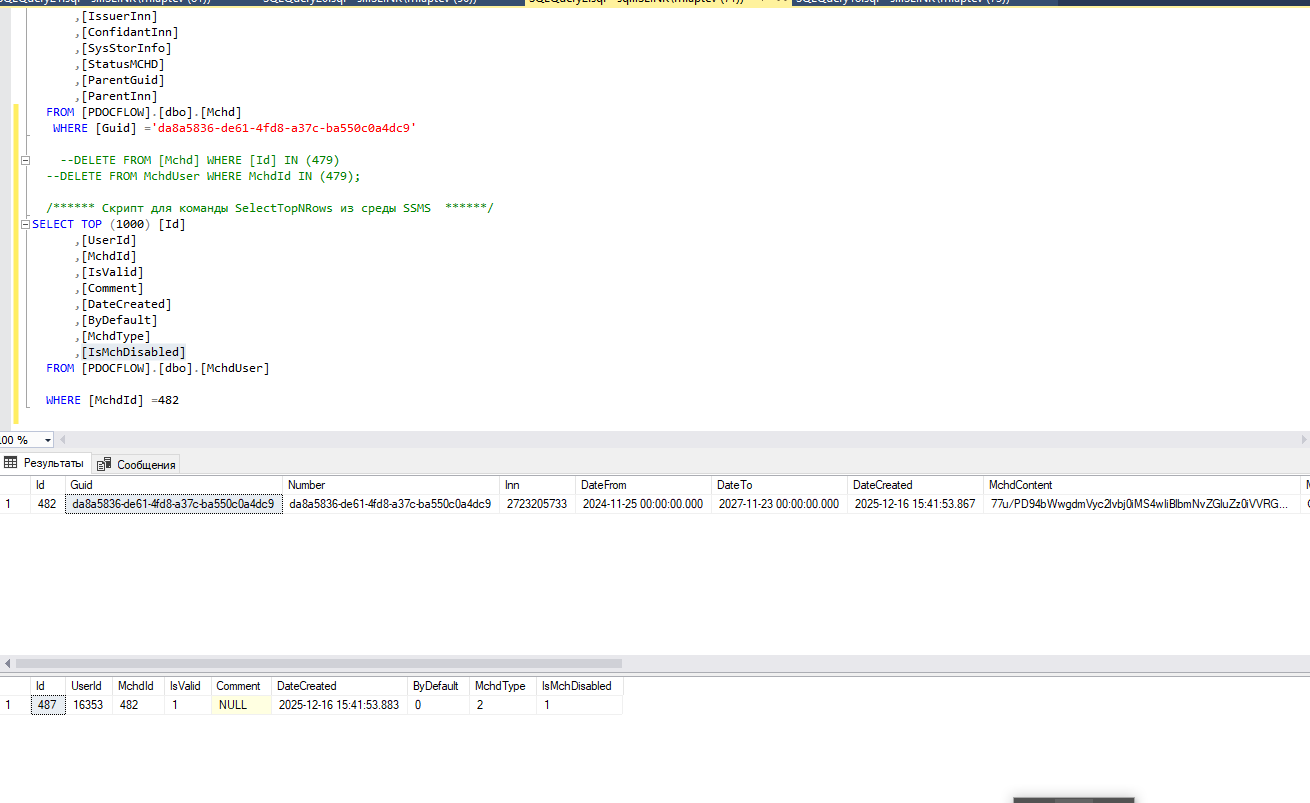Click the IsMchDisabled column header
This screenshot has height=803, width=1310.
click(x=579, y=686)
